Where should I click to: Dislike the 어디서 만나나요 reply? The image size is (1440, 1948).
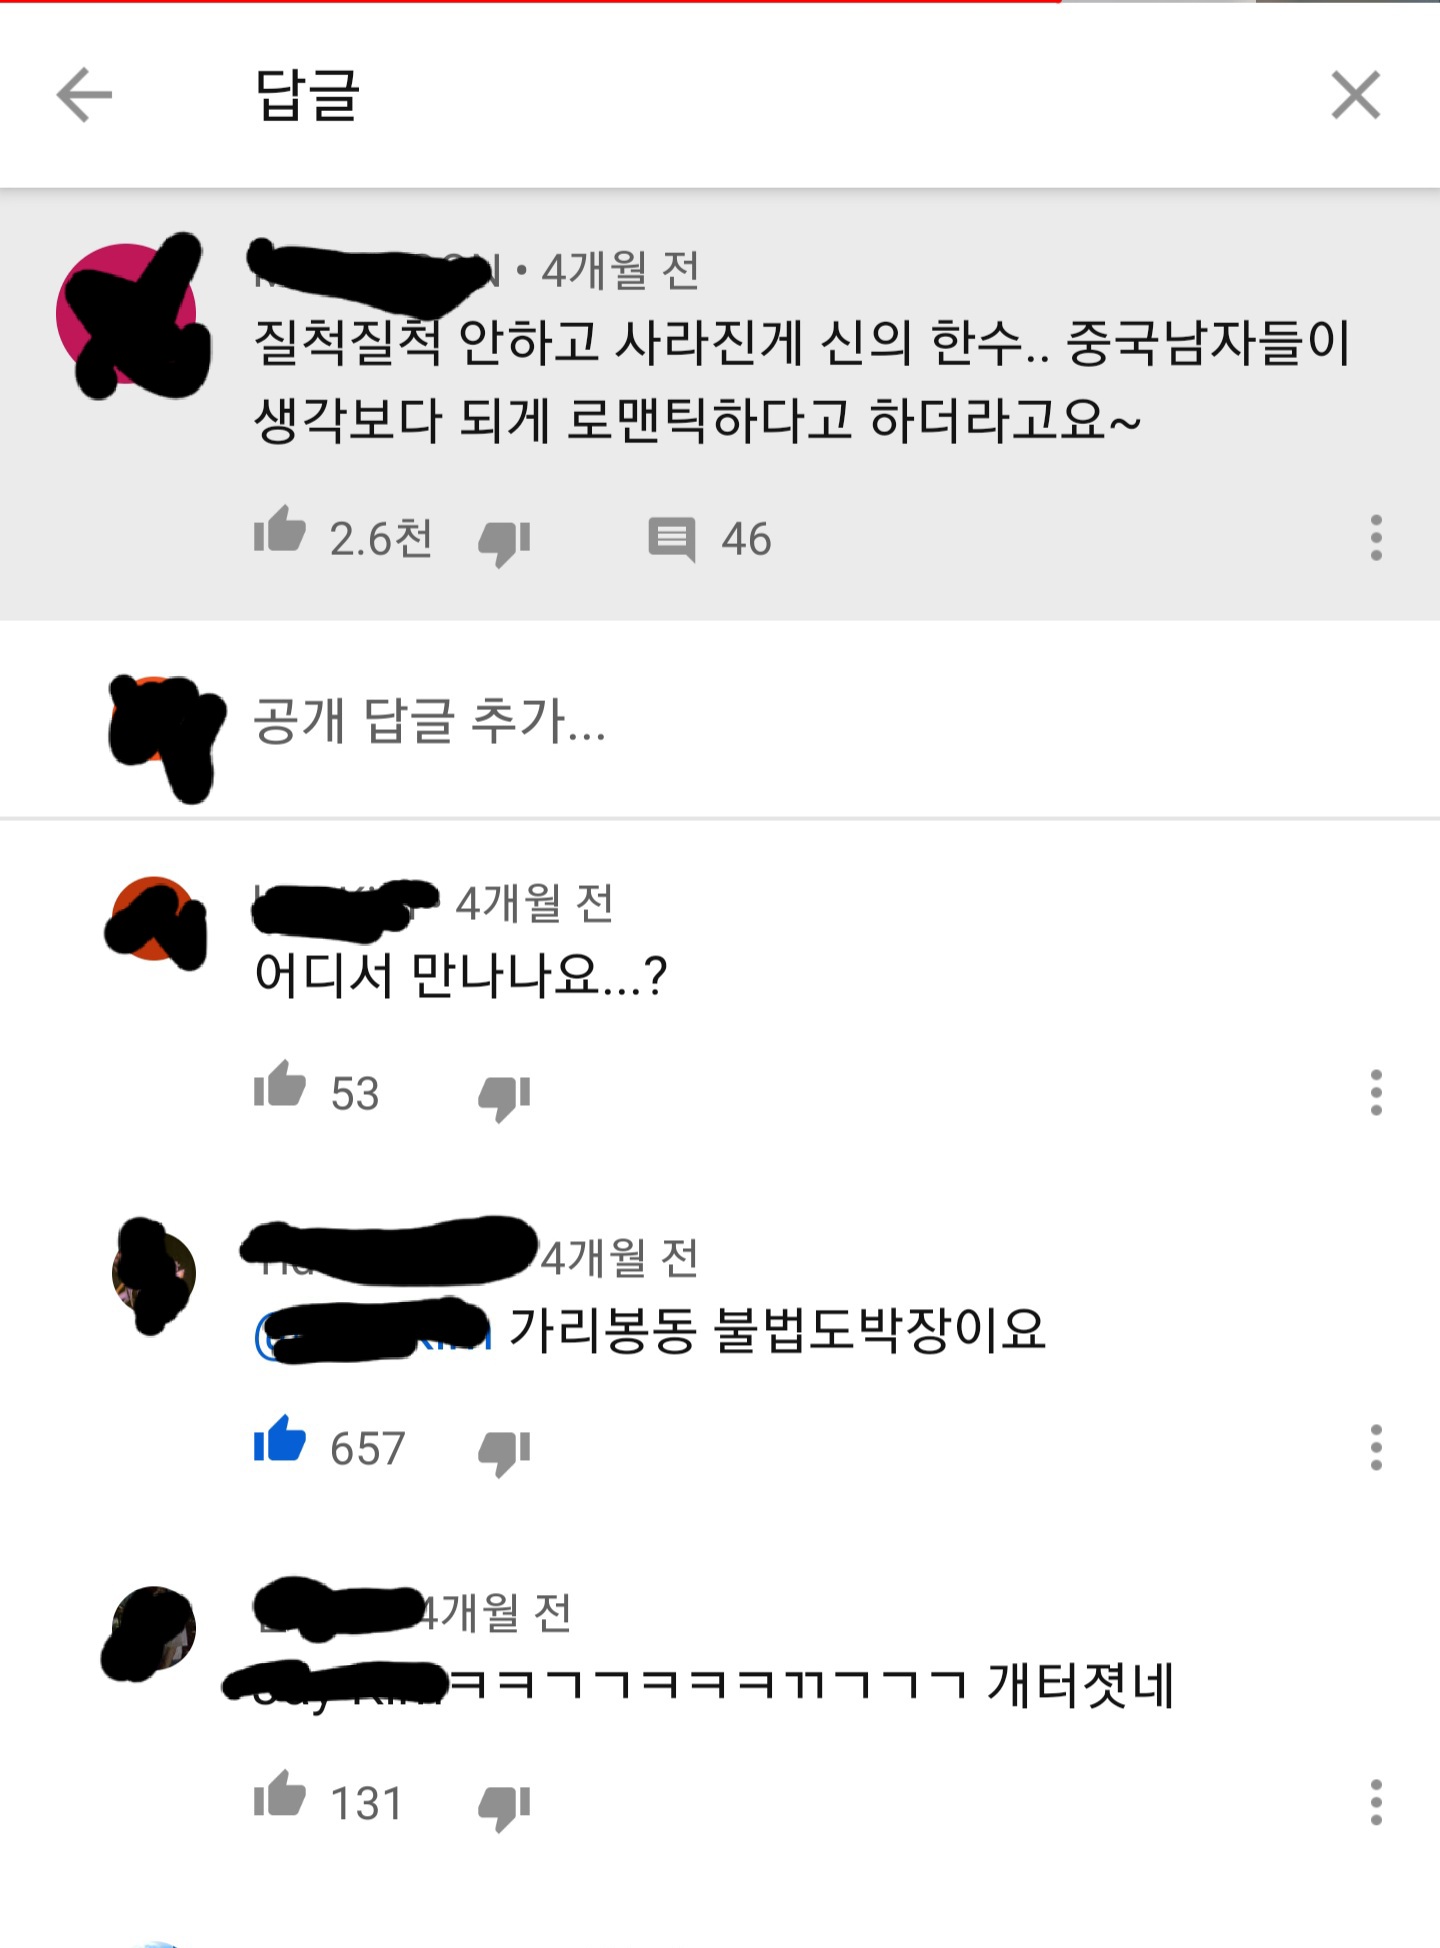(x=504, y=1098)
